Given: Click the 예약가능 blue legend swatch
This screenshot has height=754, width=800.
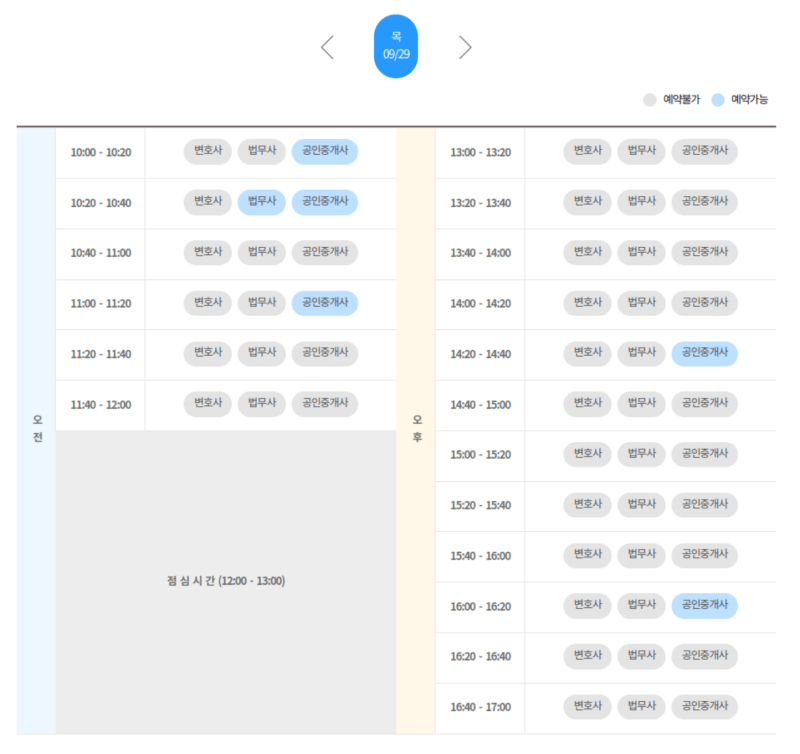Looking at the screenshot, I should [x=718, y=99].
